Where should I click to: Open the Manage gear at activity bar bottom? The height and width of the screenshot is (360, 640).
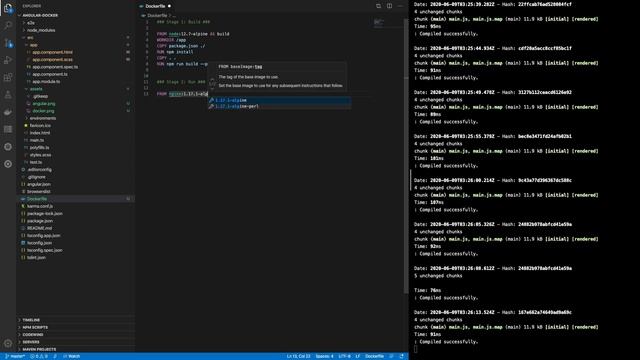pyautogui.click(x=8, y=344)
